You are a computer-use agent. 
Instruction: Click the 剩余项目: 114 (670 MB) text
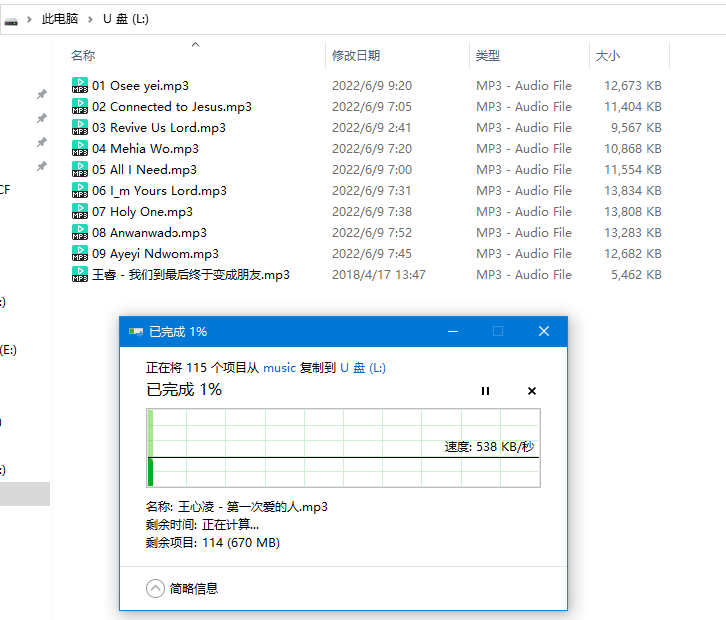coord(213,542)
